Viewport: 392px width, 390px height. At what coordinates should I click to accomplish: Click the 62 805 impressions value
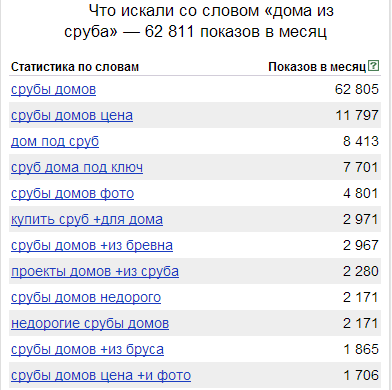(357, 89)
